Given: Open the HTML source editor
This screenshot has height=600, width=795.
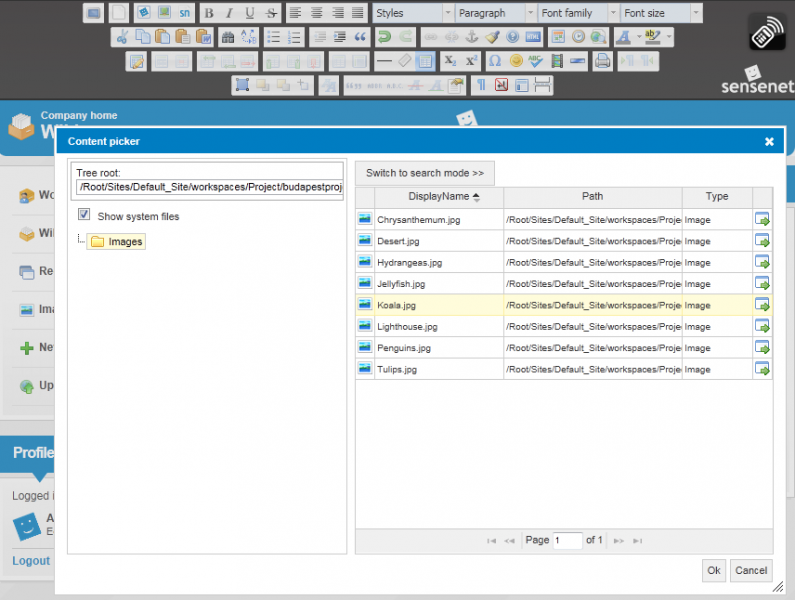Looking at the screenshot, I should 533,37.
